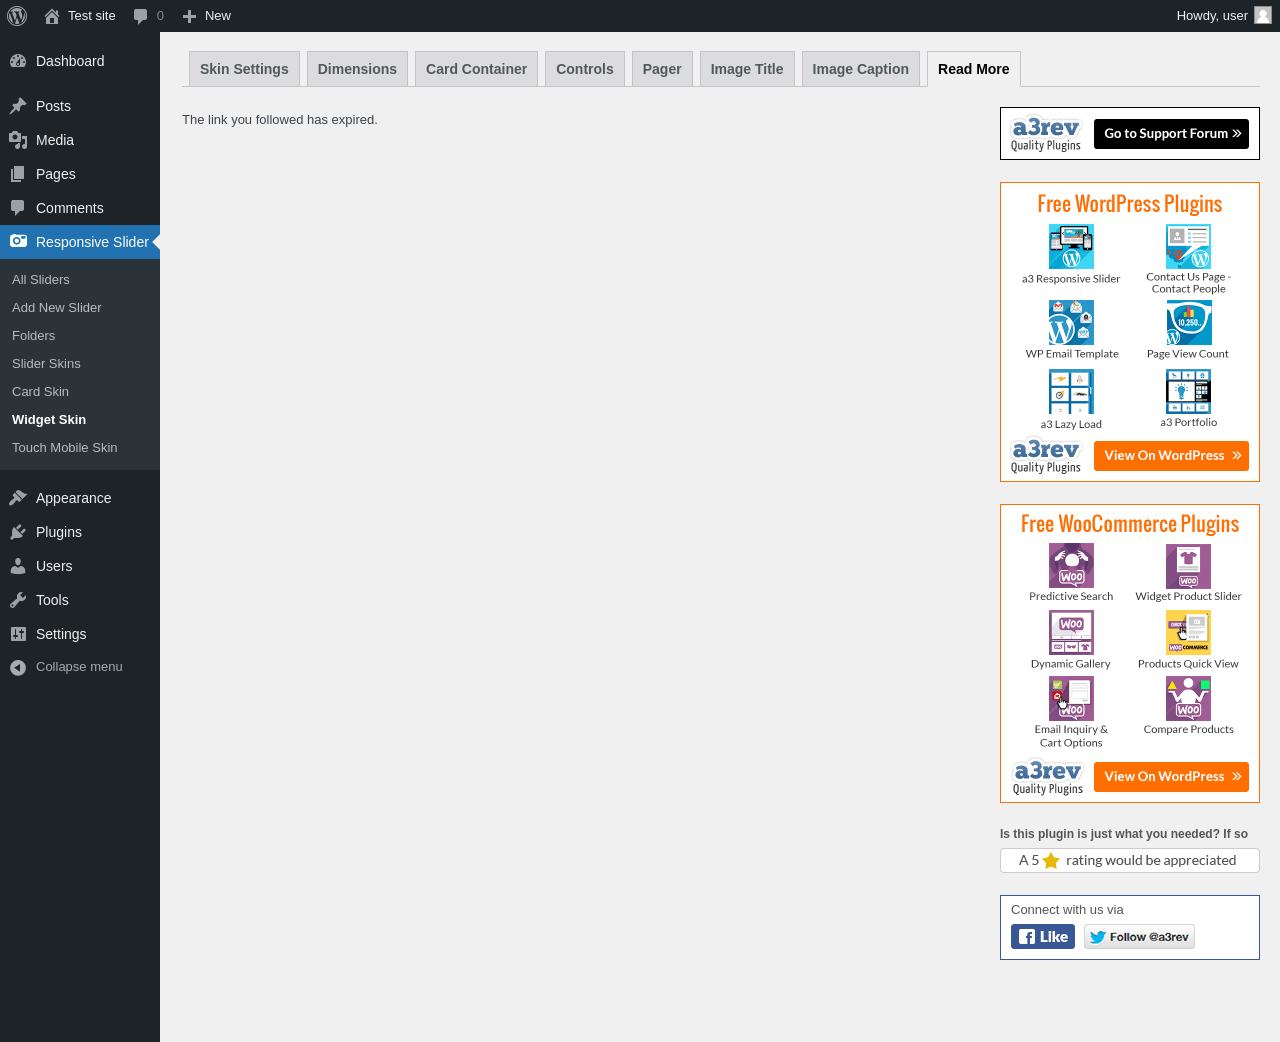Click the Contact Us Page plugin icon

coord(1188,246)
